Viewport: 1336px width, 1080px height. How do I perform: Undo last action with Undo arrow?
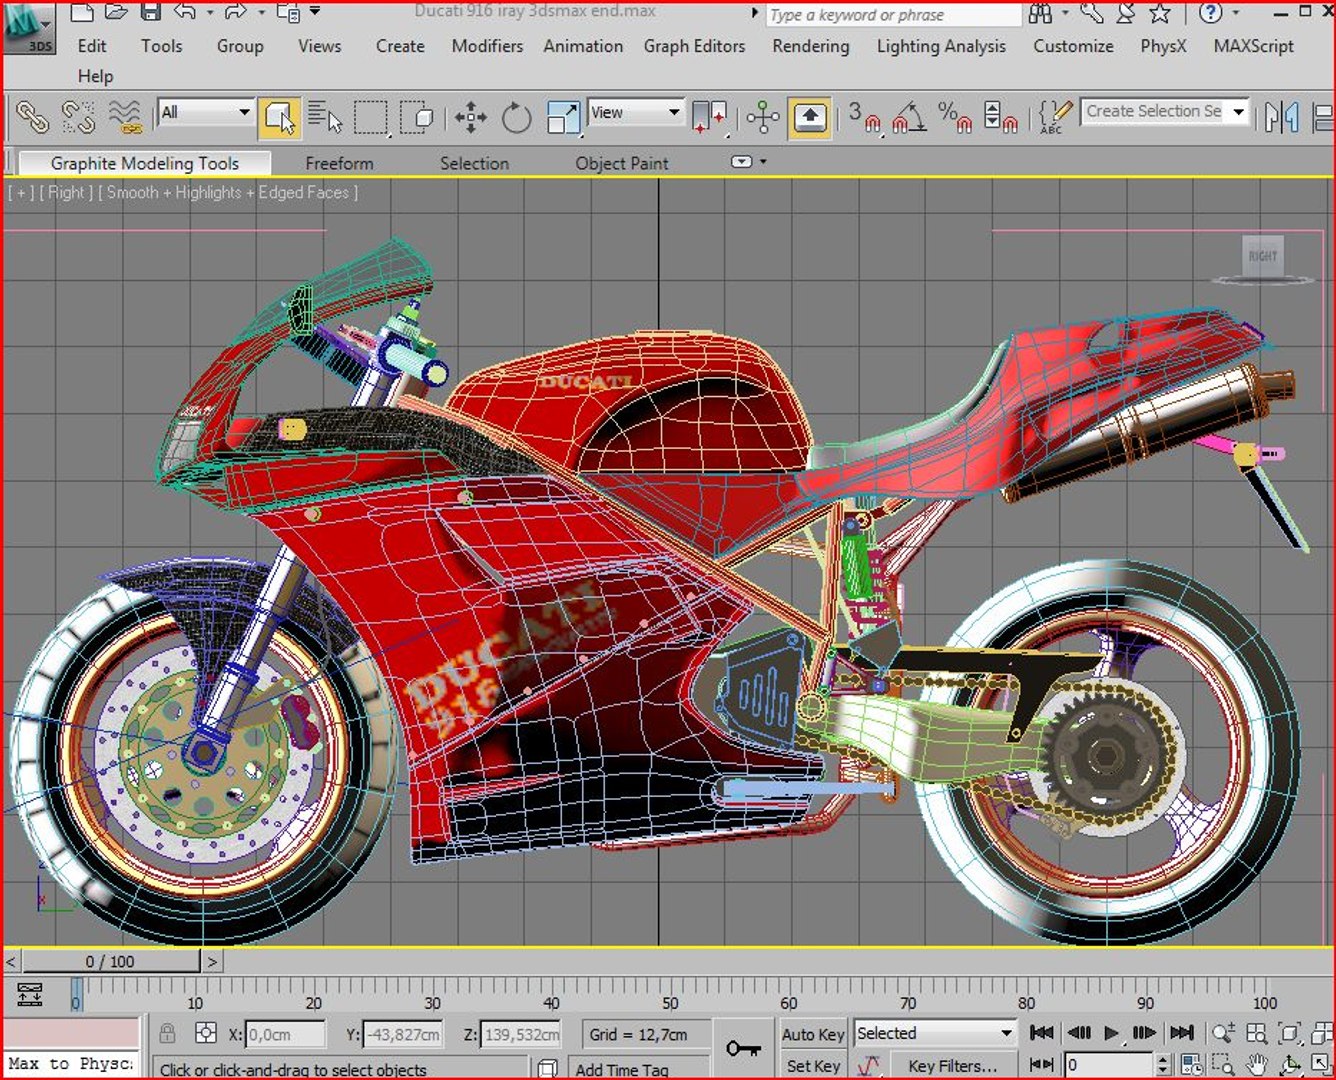(185, 13)
